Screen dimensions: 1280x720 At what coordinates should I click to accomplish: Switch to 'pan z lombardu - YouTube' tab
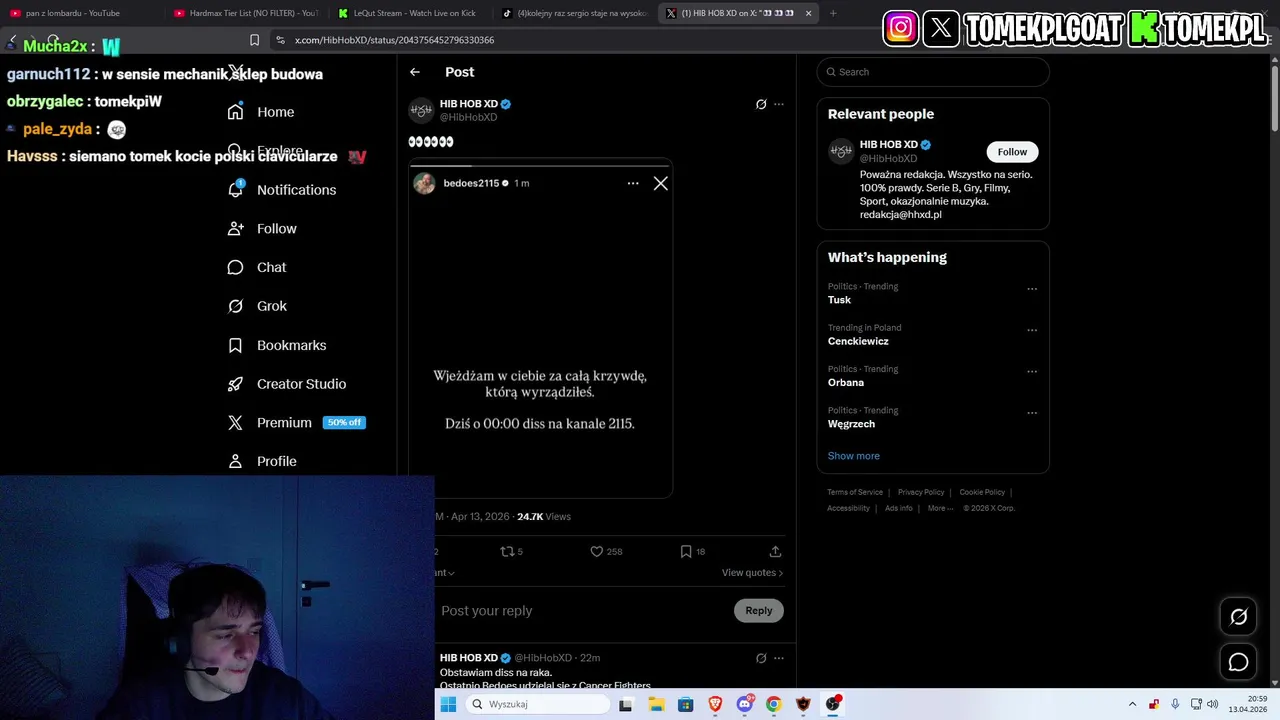tap(72, 13)
